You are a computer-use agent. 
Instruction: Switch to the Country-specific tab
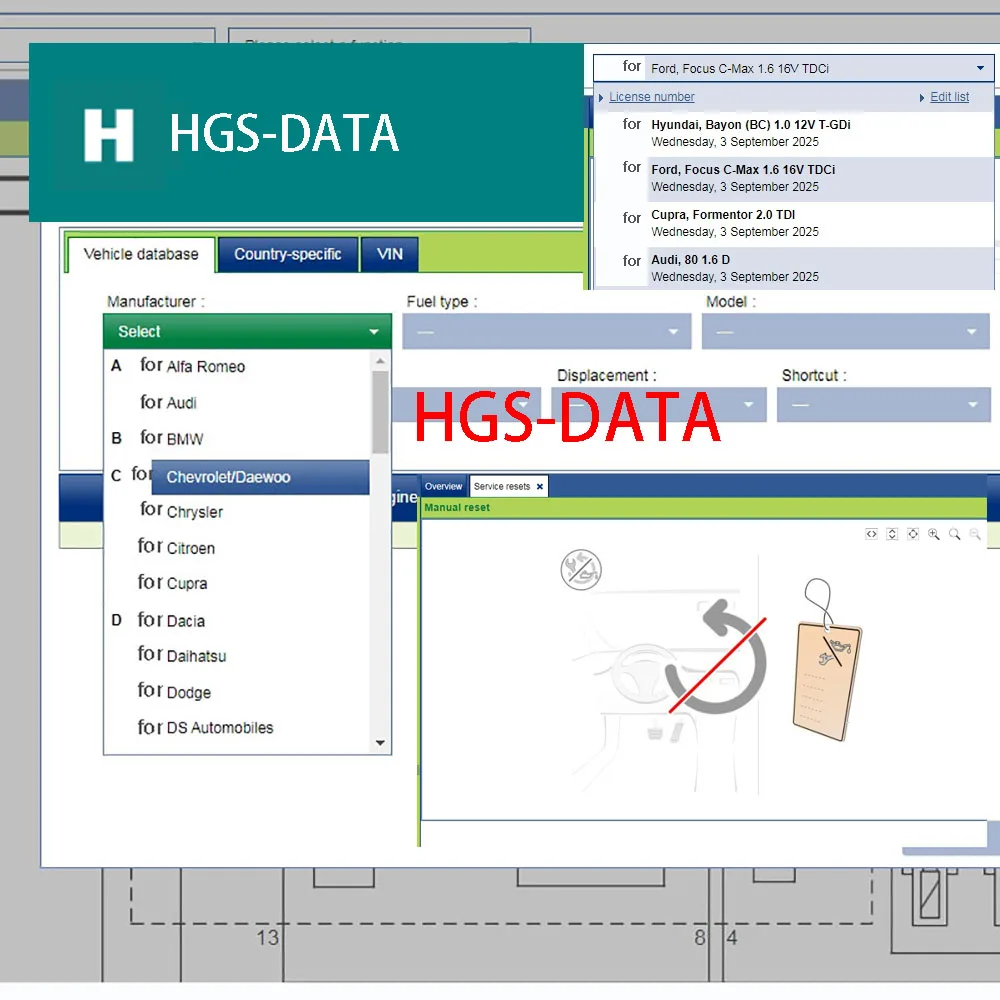coord(288,254)
